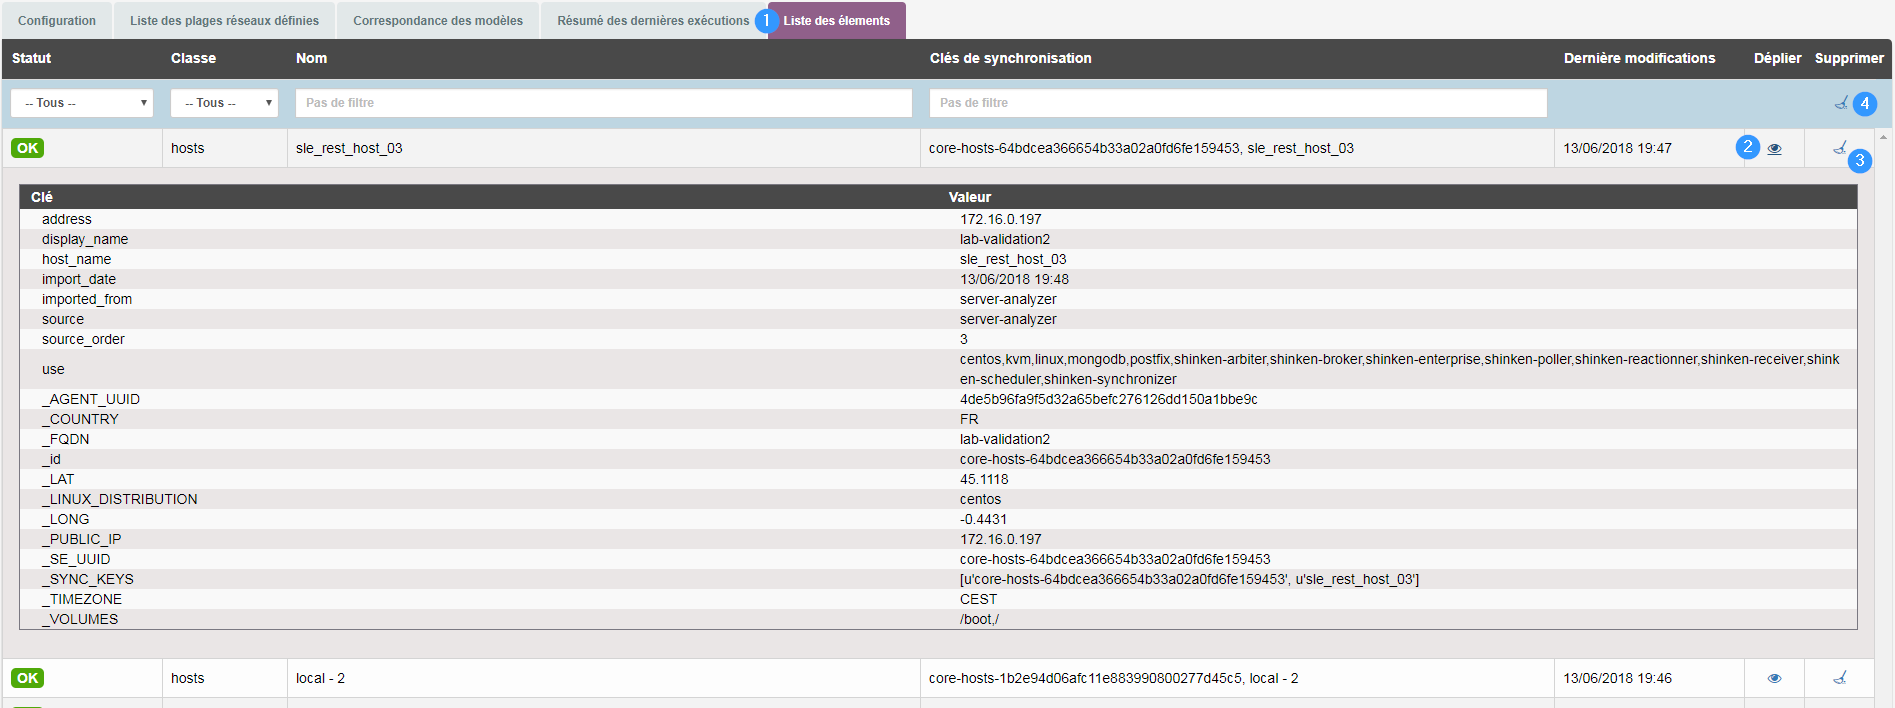Collapse details of sle_rest_host_03 with eye icon

(1774, 149)
